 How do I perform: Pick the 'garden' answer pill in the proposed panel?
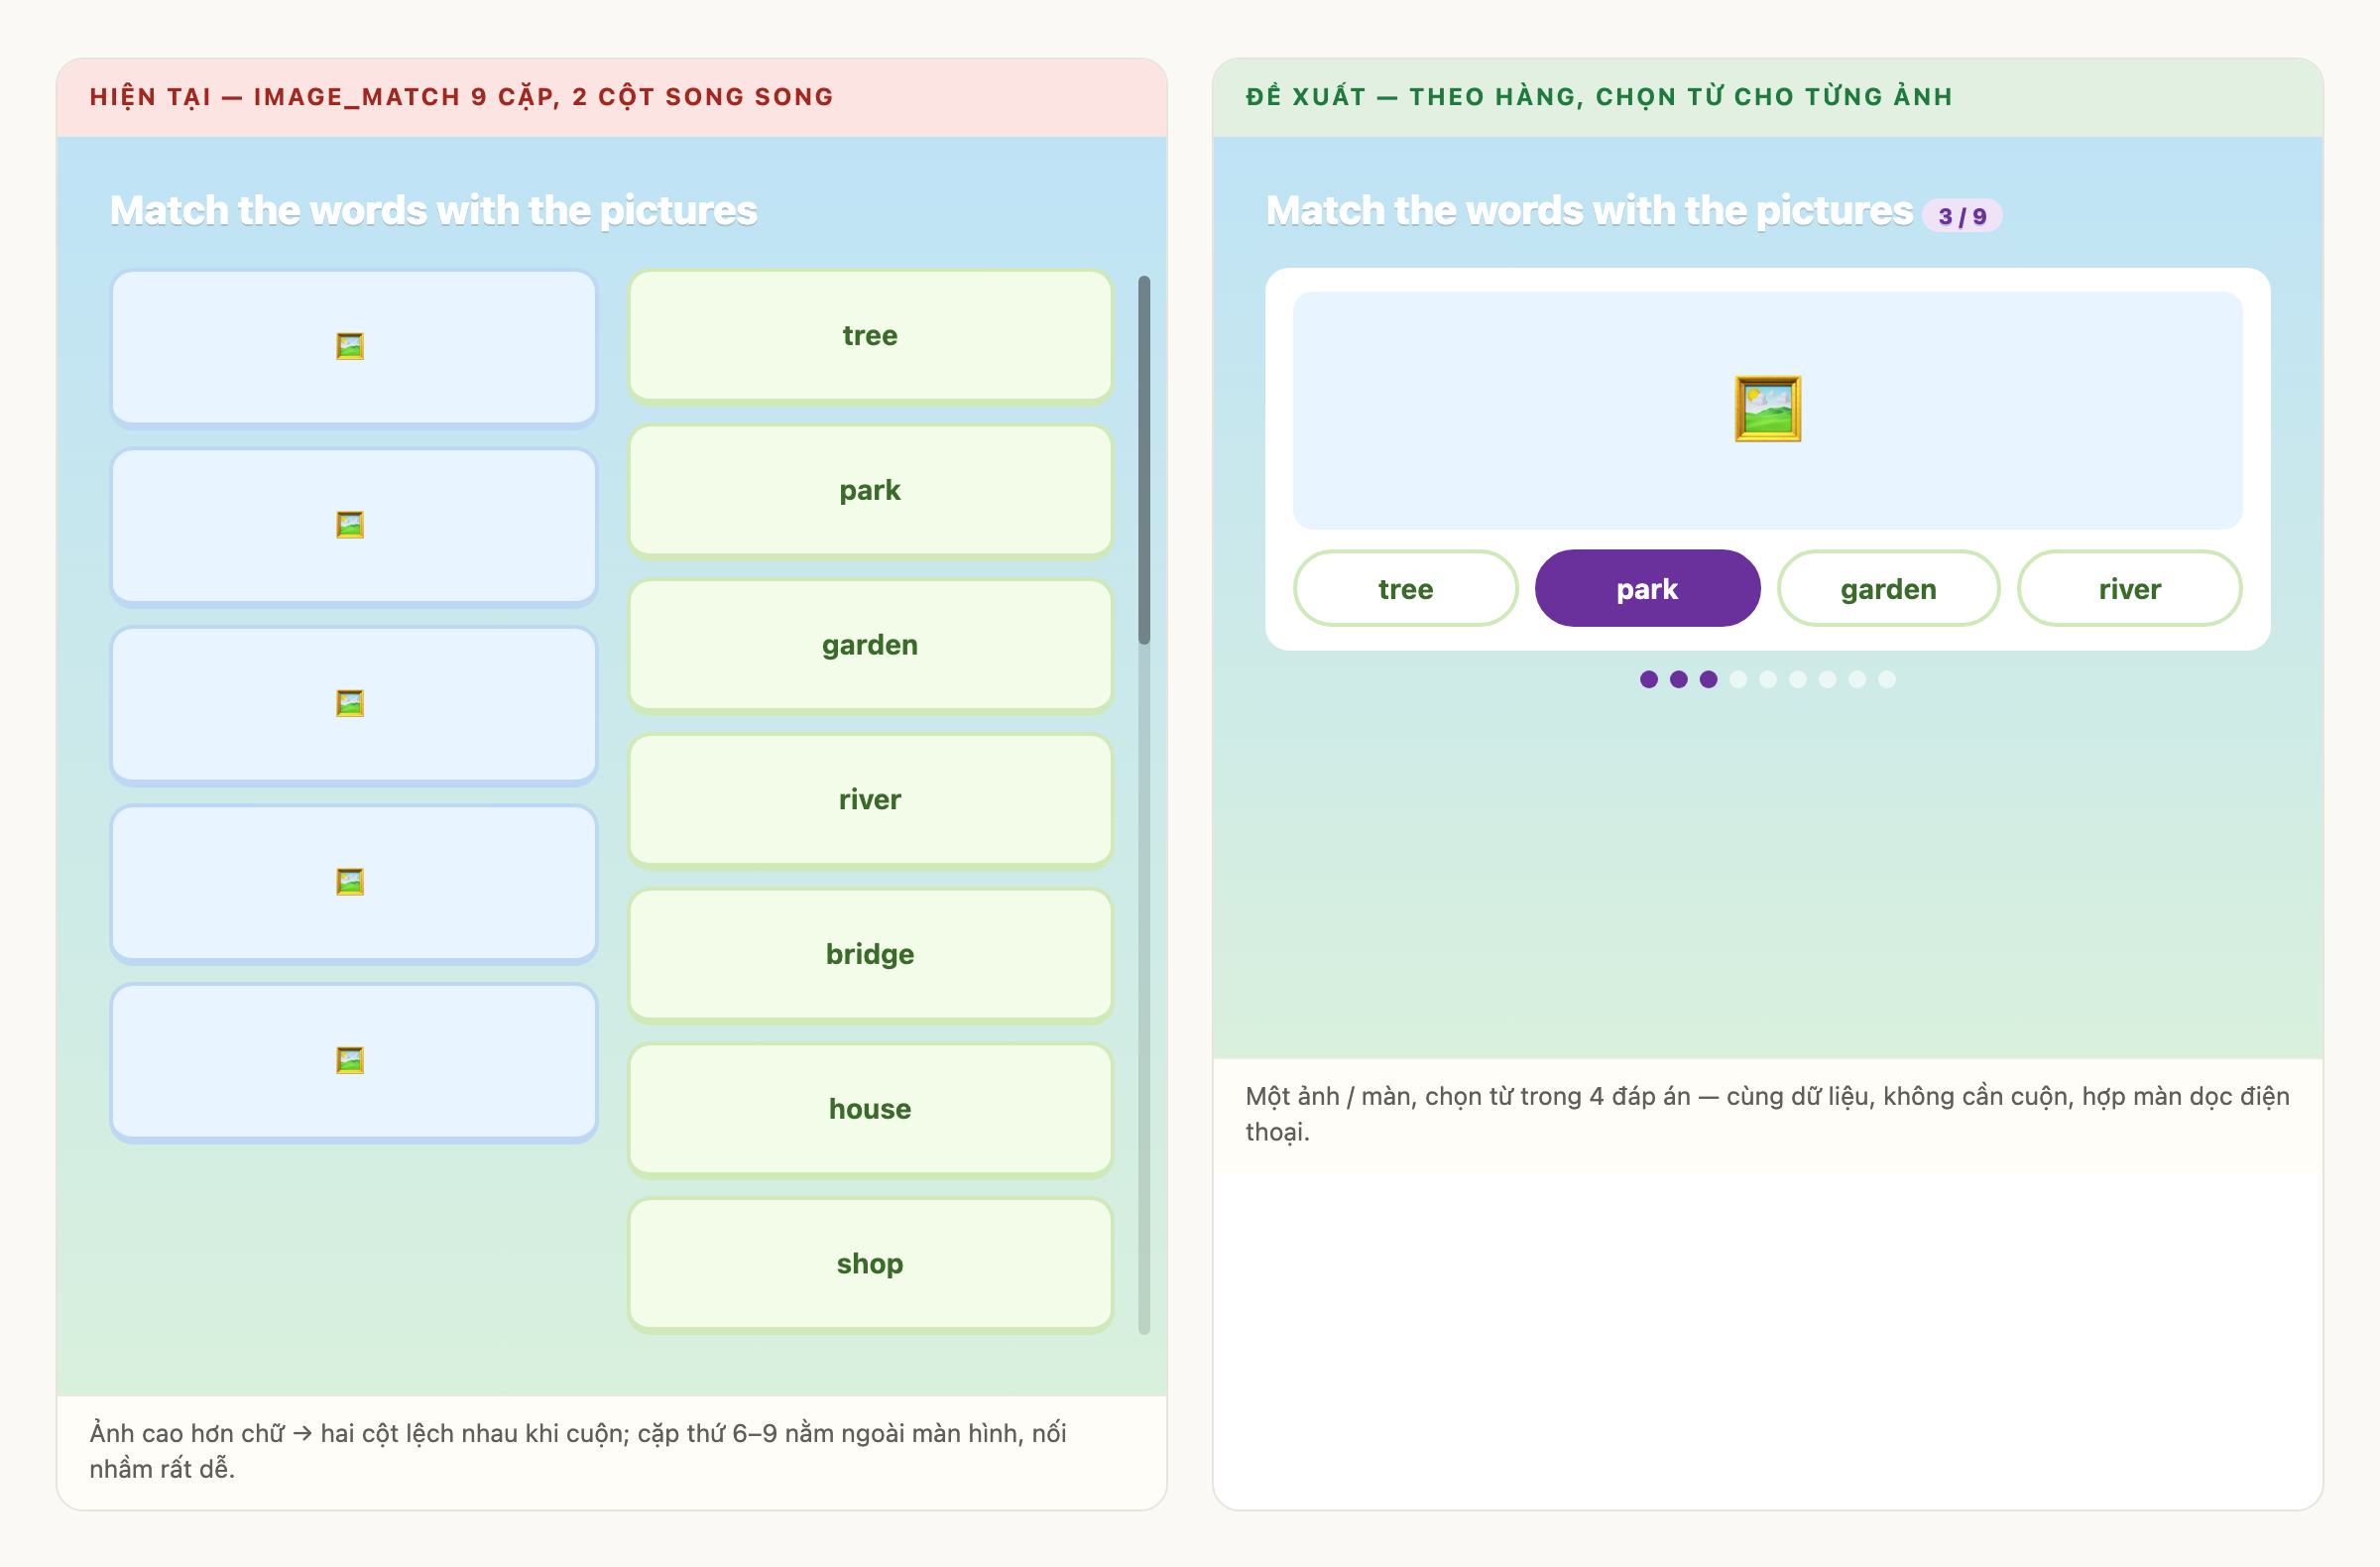click(1888, 589)
